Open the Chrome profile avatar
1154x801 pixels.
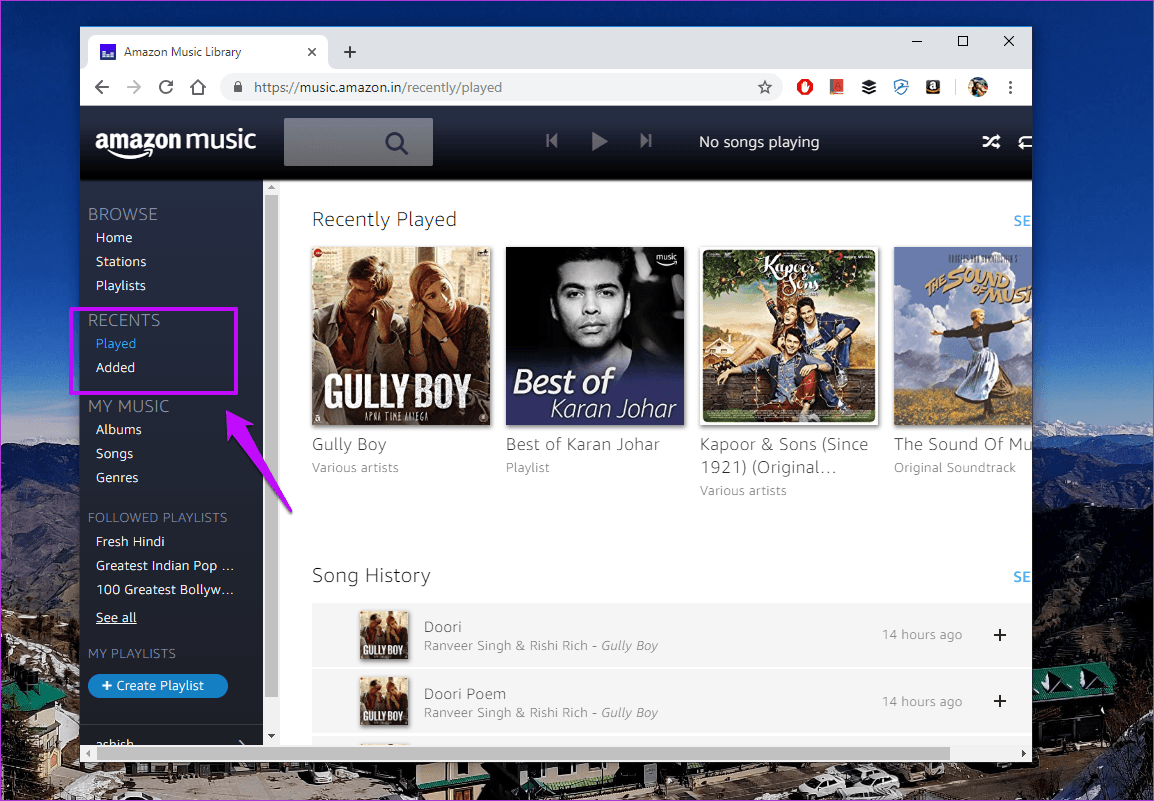pyautogui.click(x=978, y=88)
